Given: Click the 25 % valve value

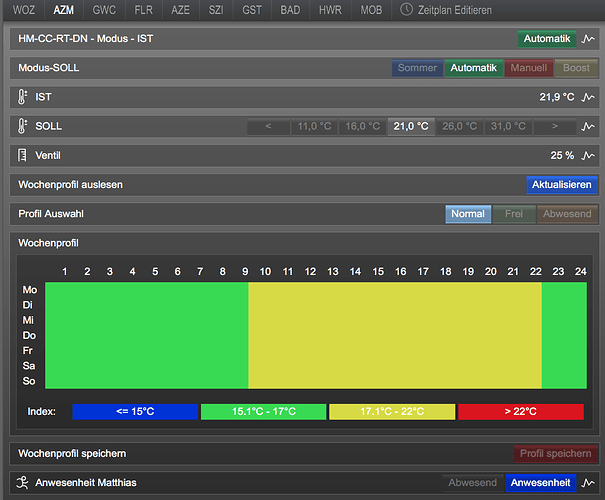Looking at the screenshot, I should (x=562, y=155).
